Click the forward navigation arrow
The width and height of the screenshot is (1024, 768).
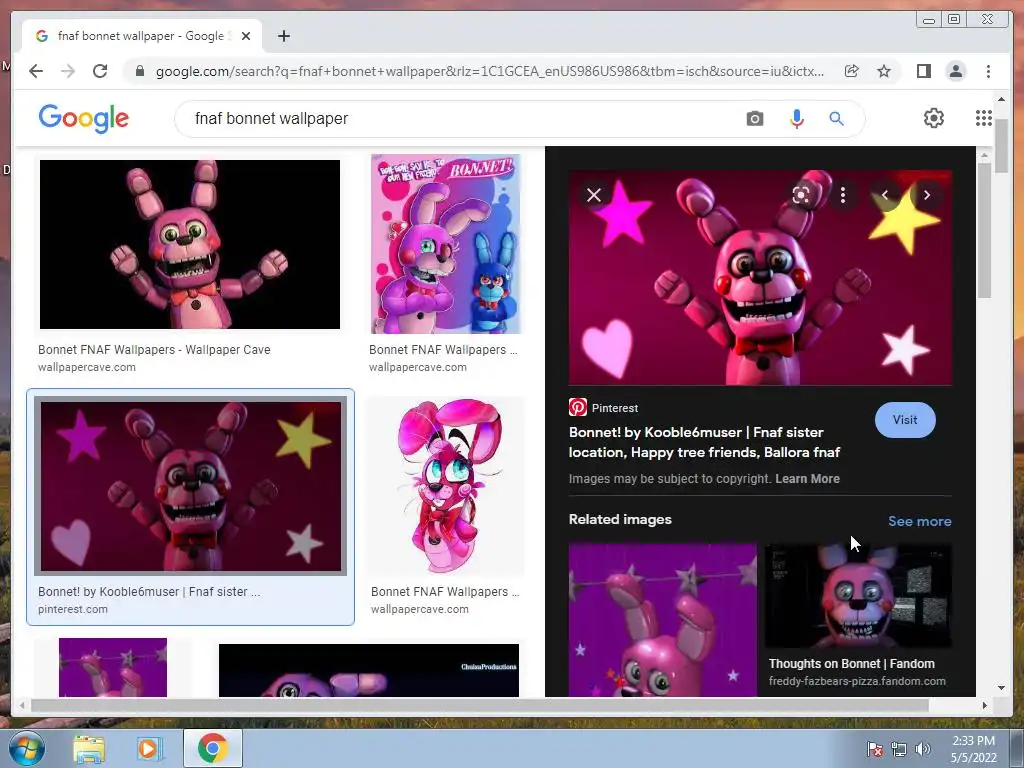tap(68, 71)
